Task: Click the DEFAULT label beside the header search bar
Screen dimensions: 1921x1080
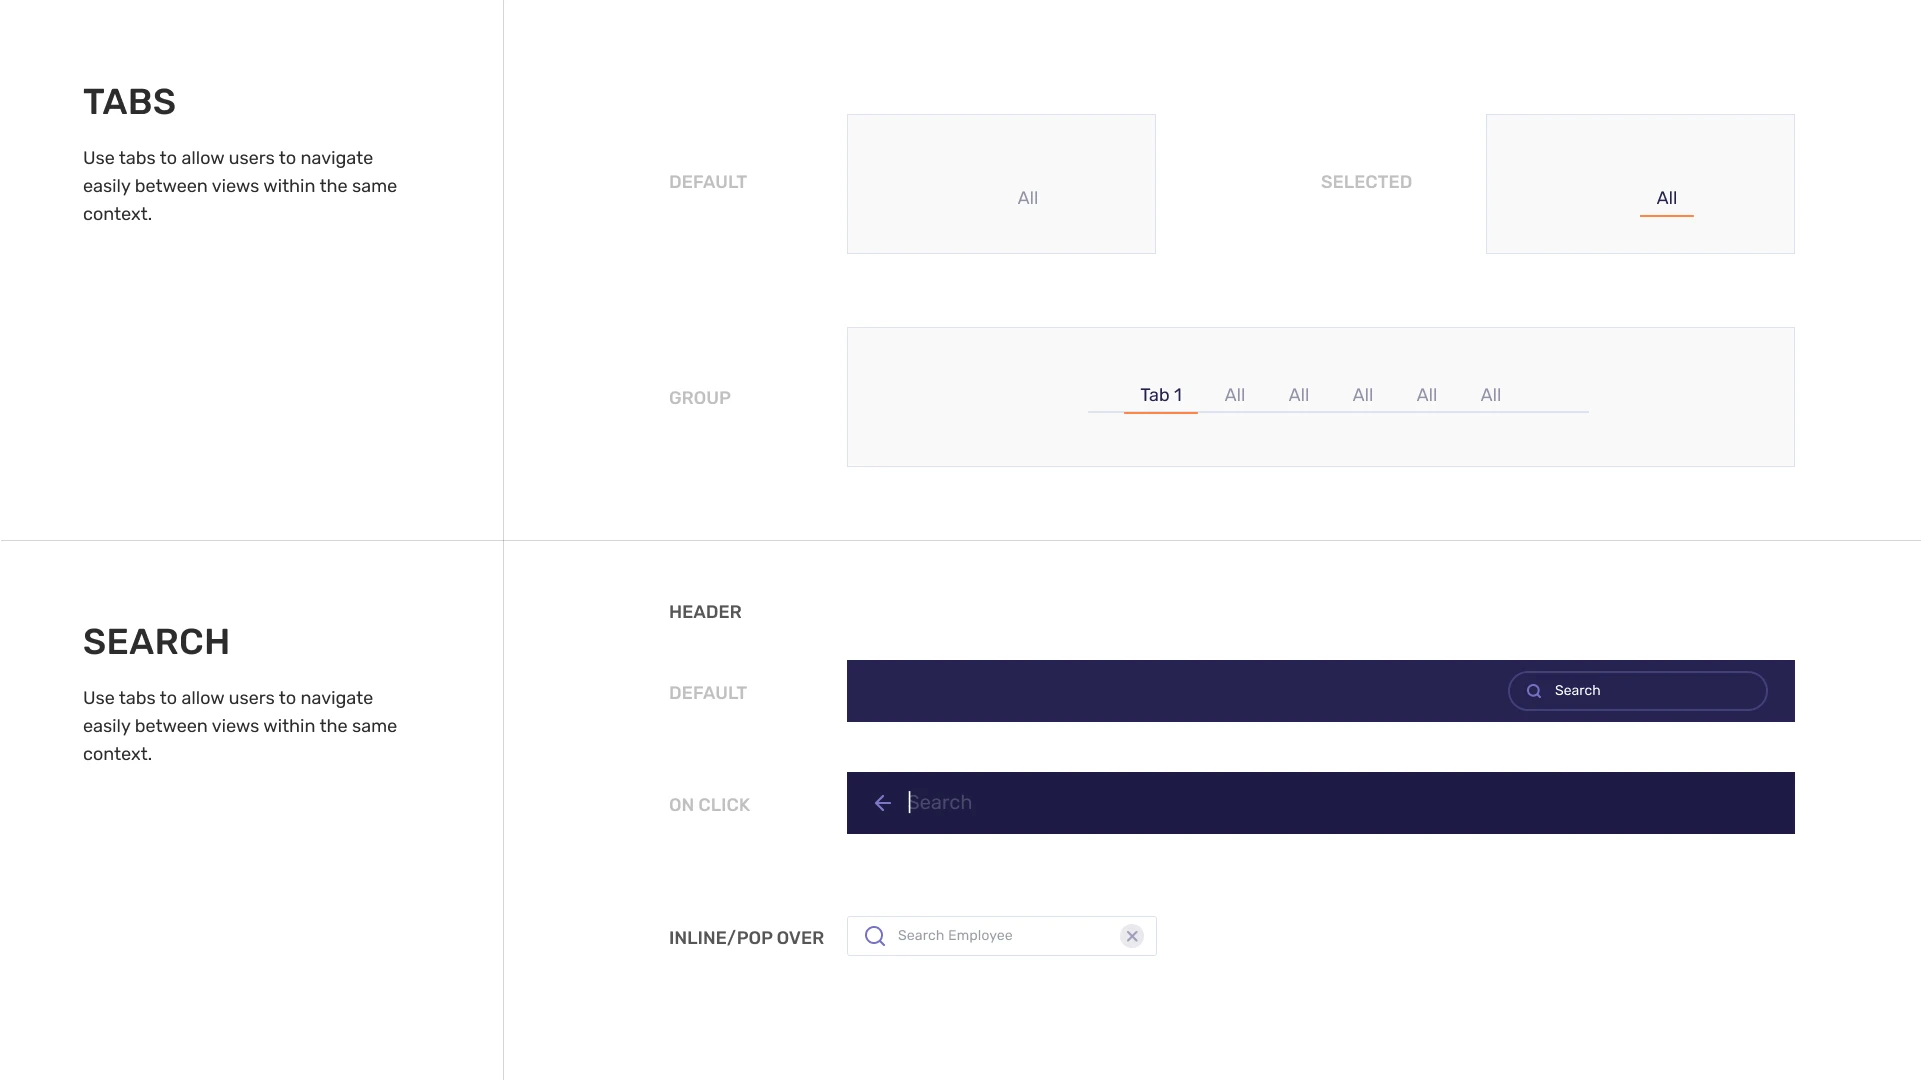Action: click(x=708, y=693)
